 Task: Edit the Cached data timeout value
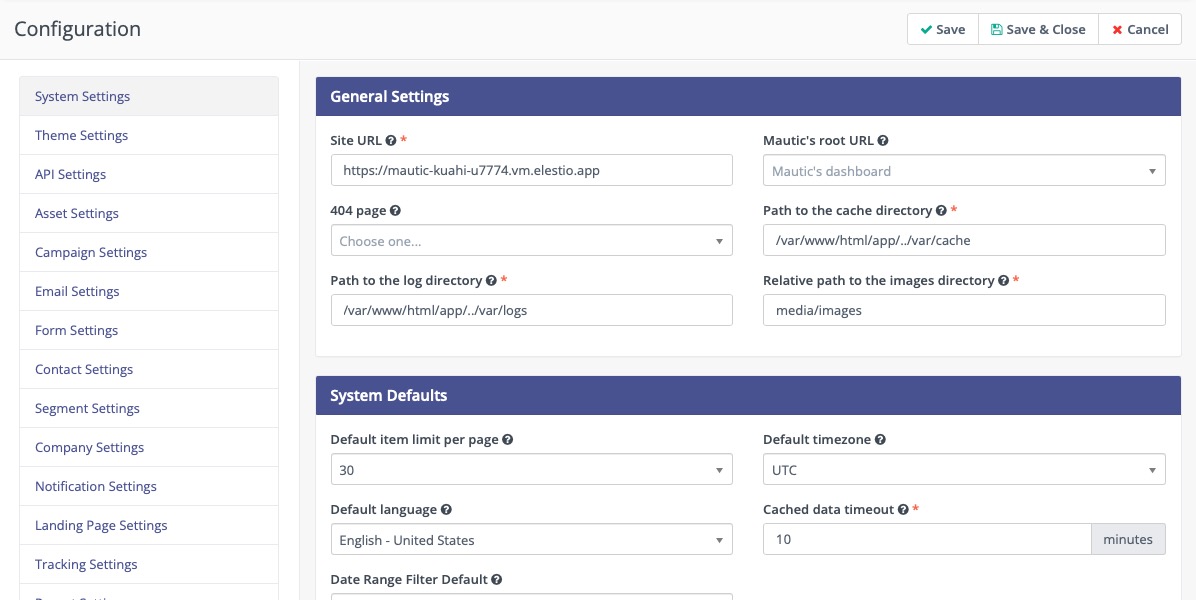pyautogui.click(x=926, y=539)
